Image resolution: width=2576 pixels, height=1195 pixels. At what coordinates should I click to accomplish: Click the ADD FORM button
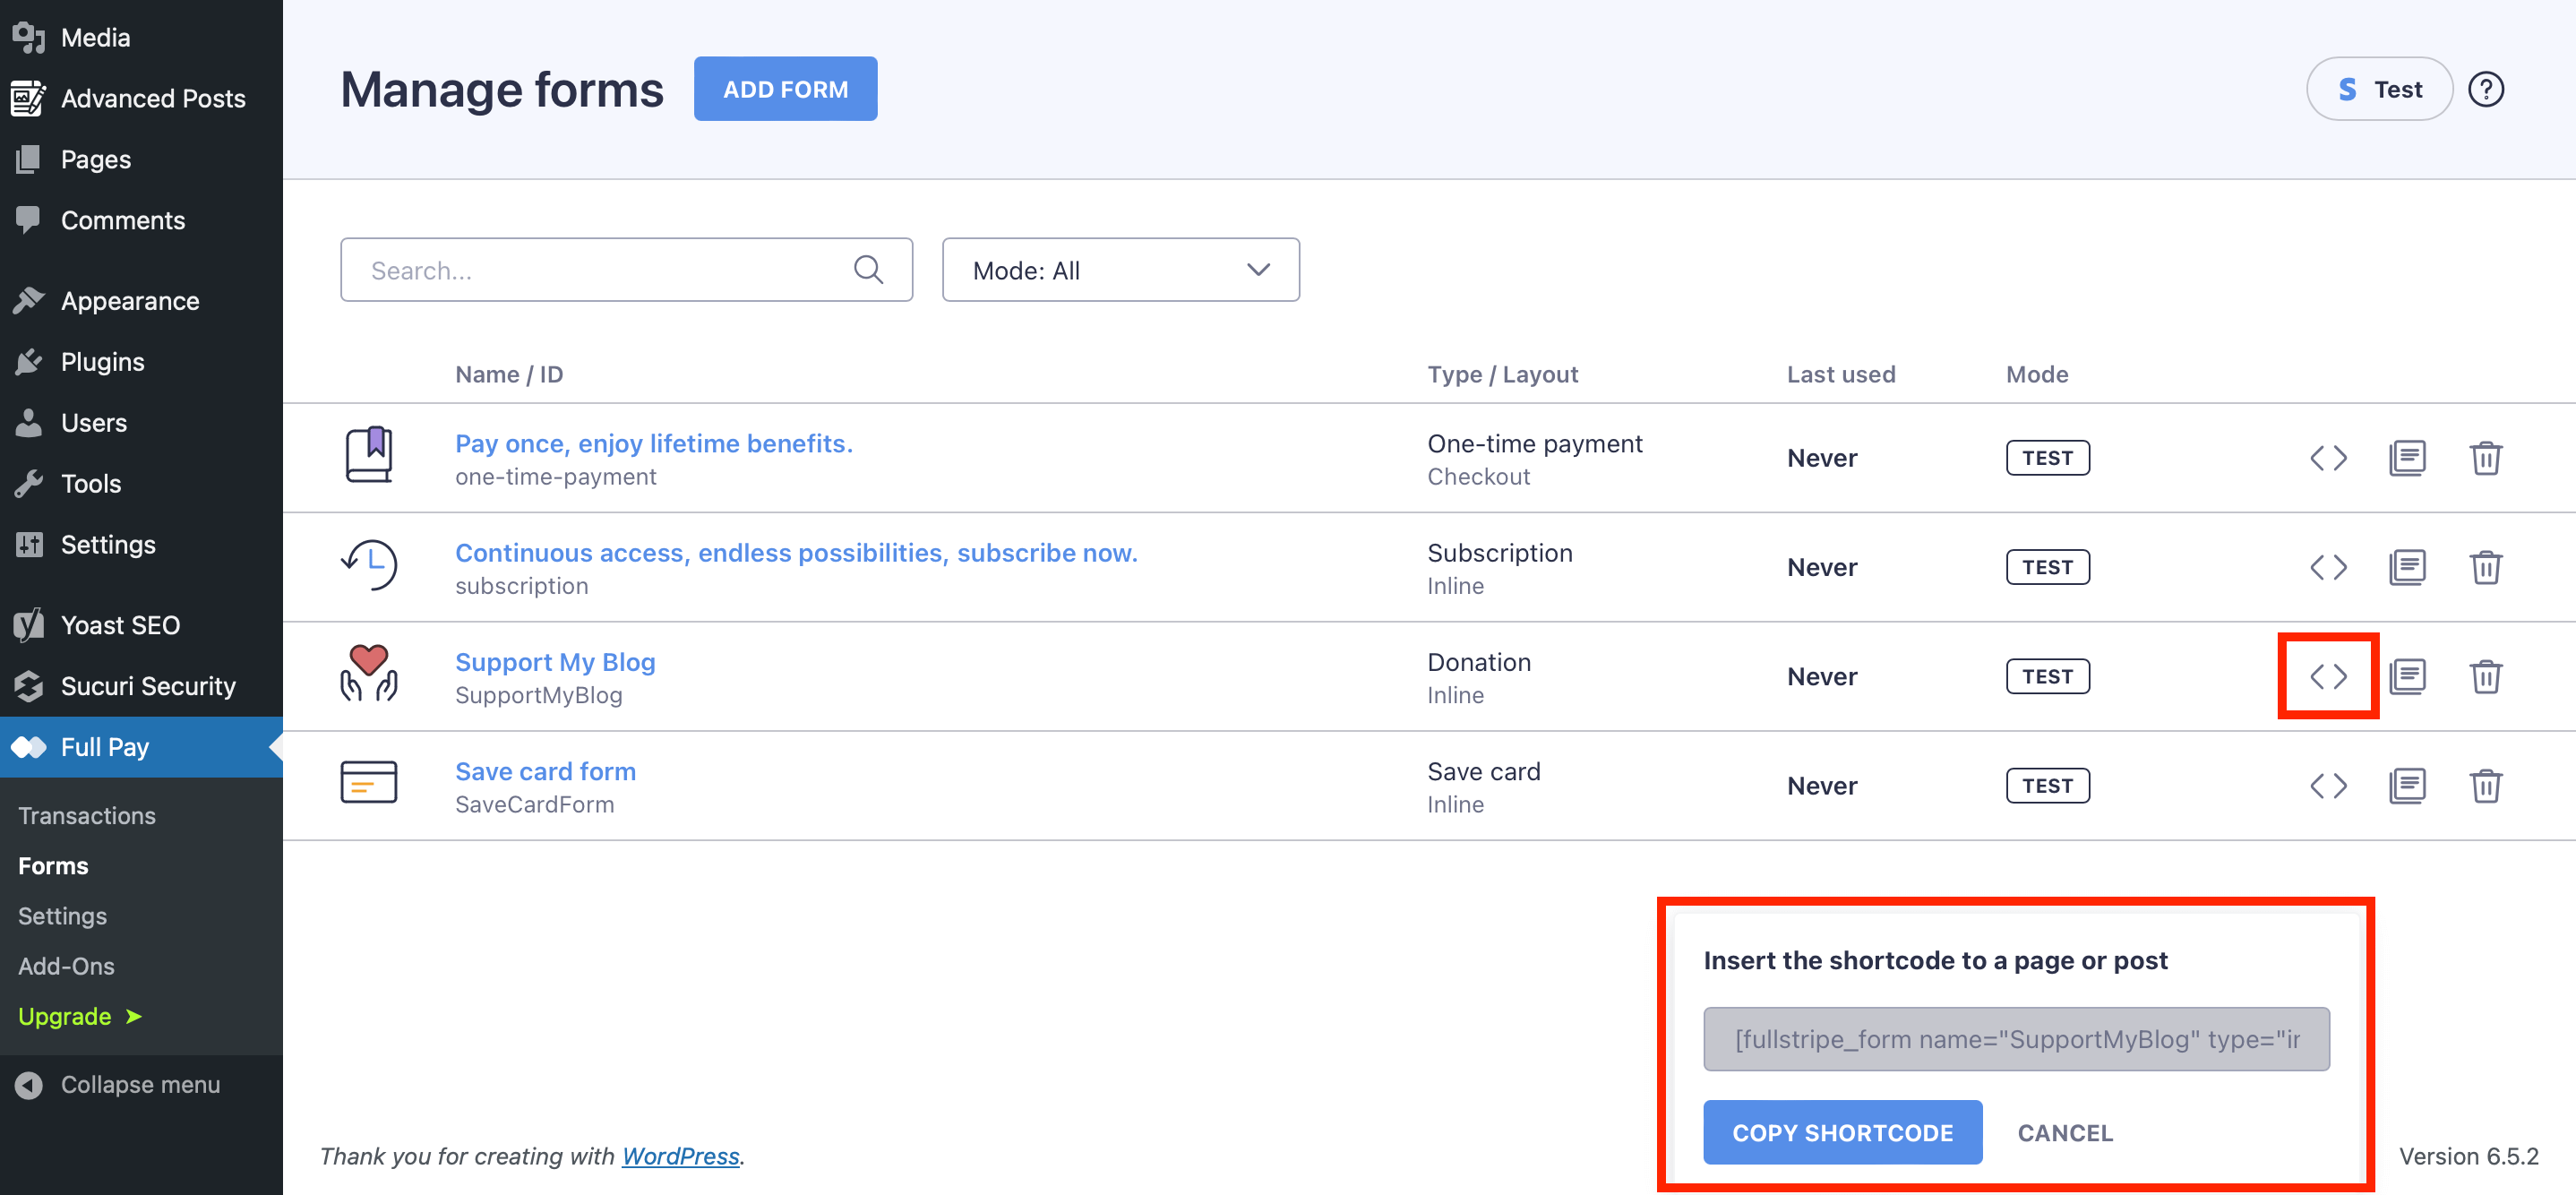[x=785, y=90]
